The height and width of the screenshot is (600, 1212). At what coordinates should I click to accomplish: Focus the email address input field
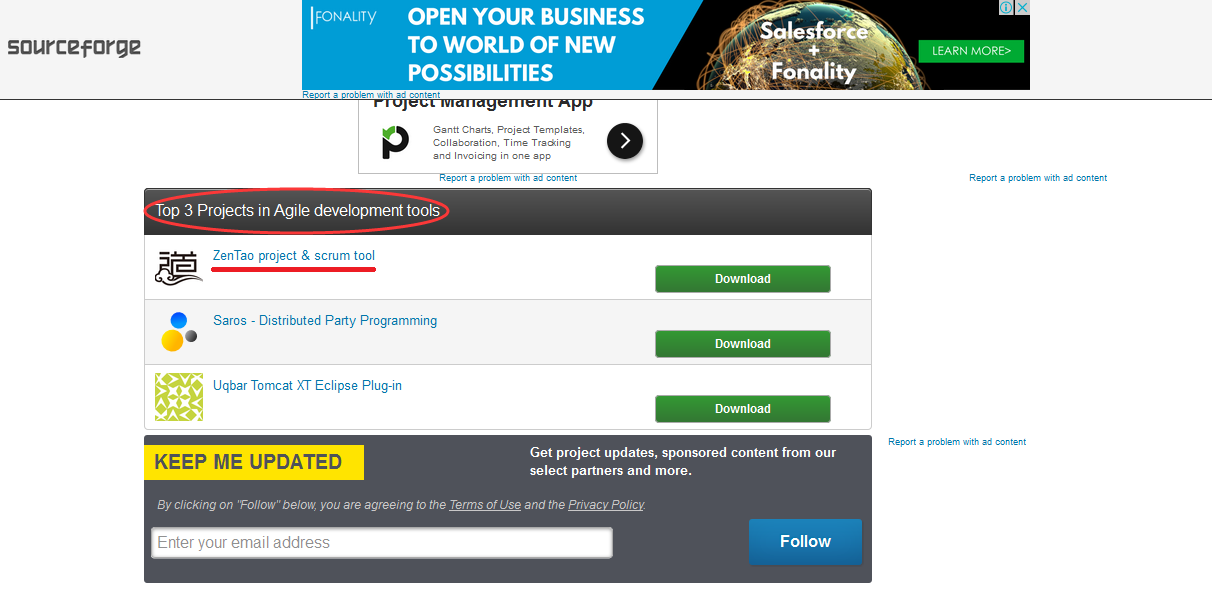382,543
